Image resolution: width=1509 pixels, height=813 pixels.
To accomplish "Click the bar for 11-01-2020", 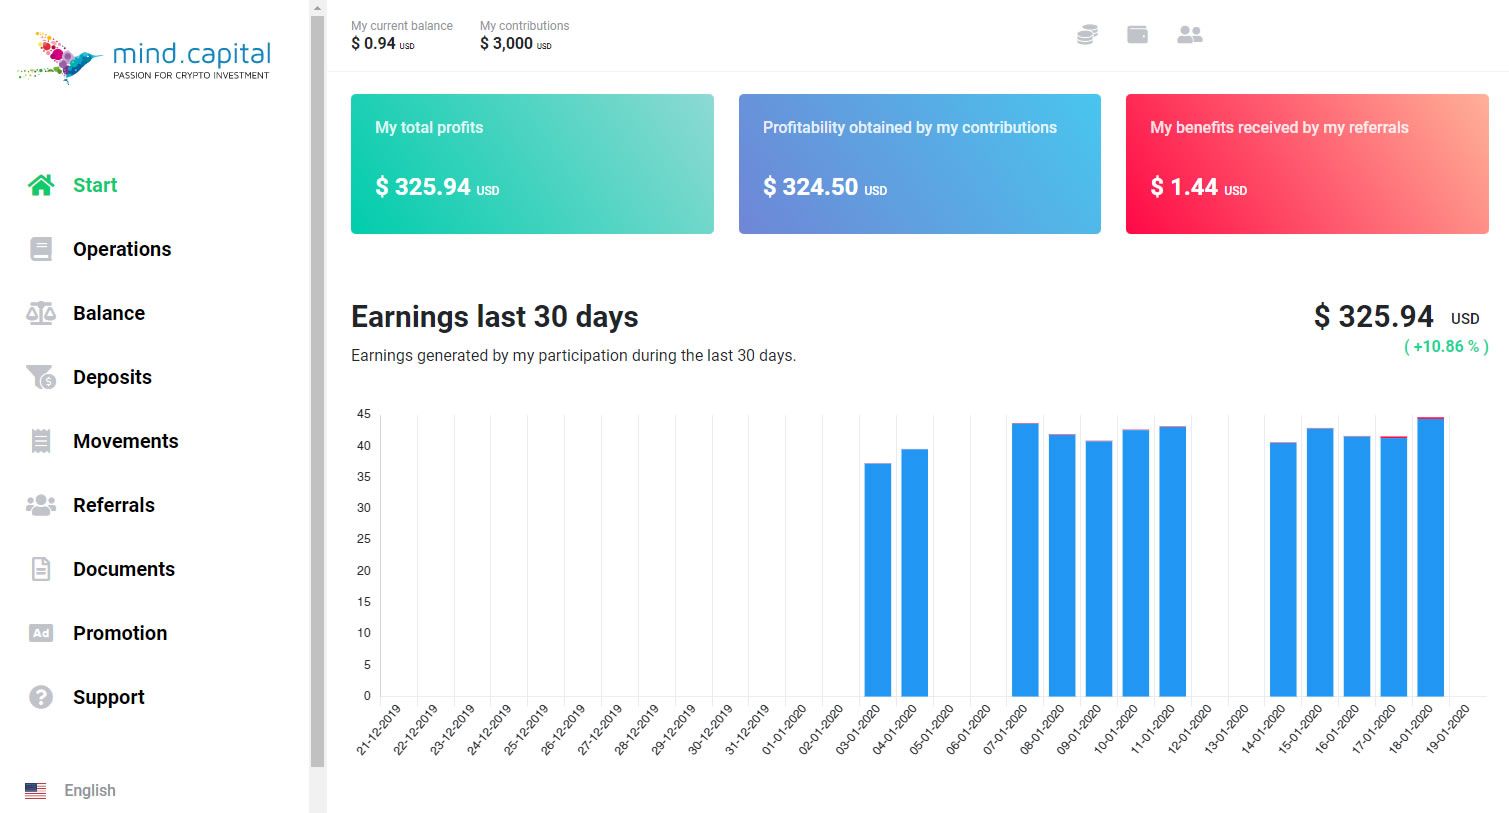I will (x=1173, y=561).
